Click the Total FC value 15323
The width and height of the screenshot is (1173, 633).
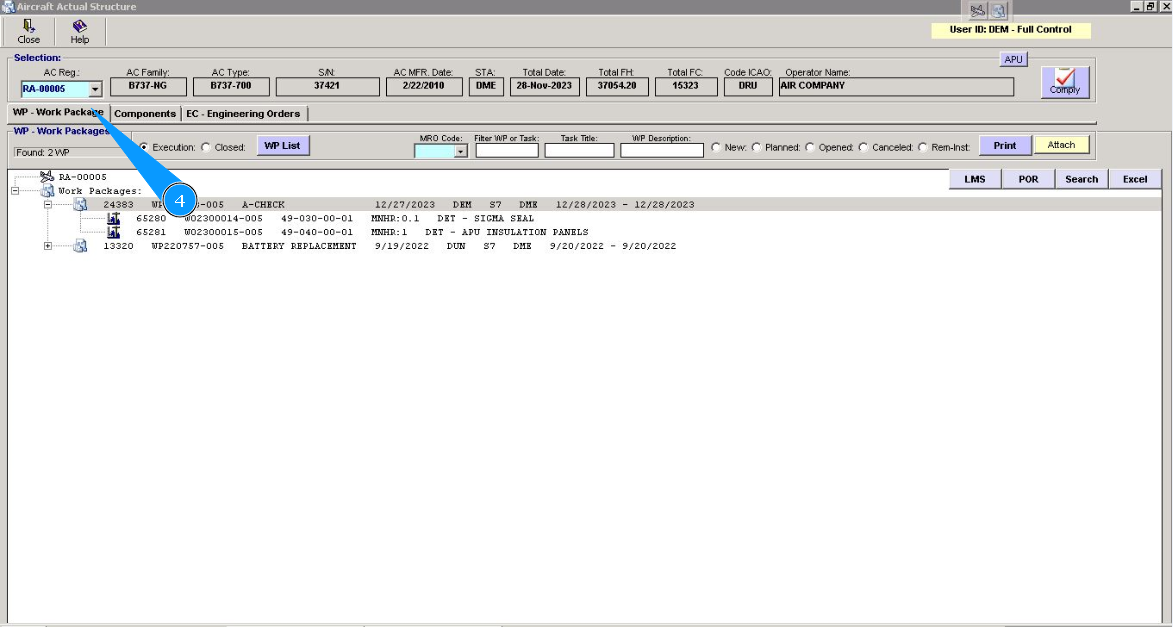[686, 86]
